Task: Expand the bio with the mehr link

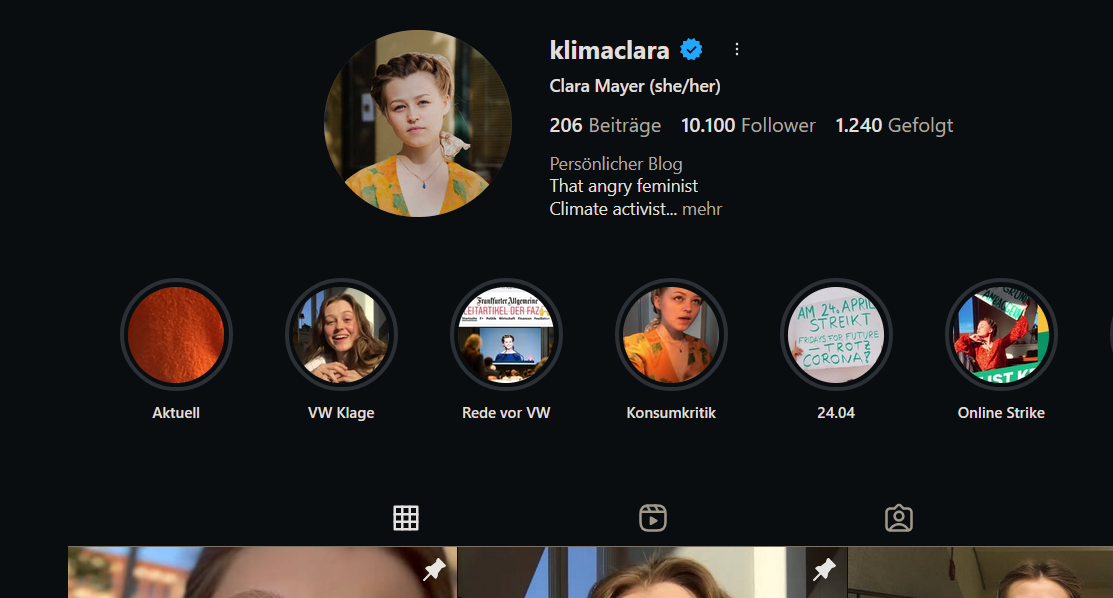Action: [x=702, y=210]
